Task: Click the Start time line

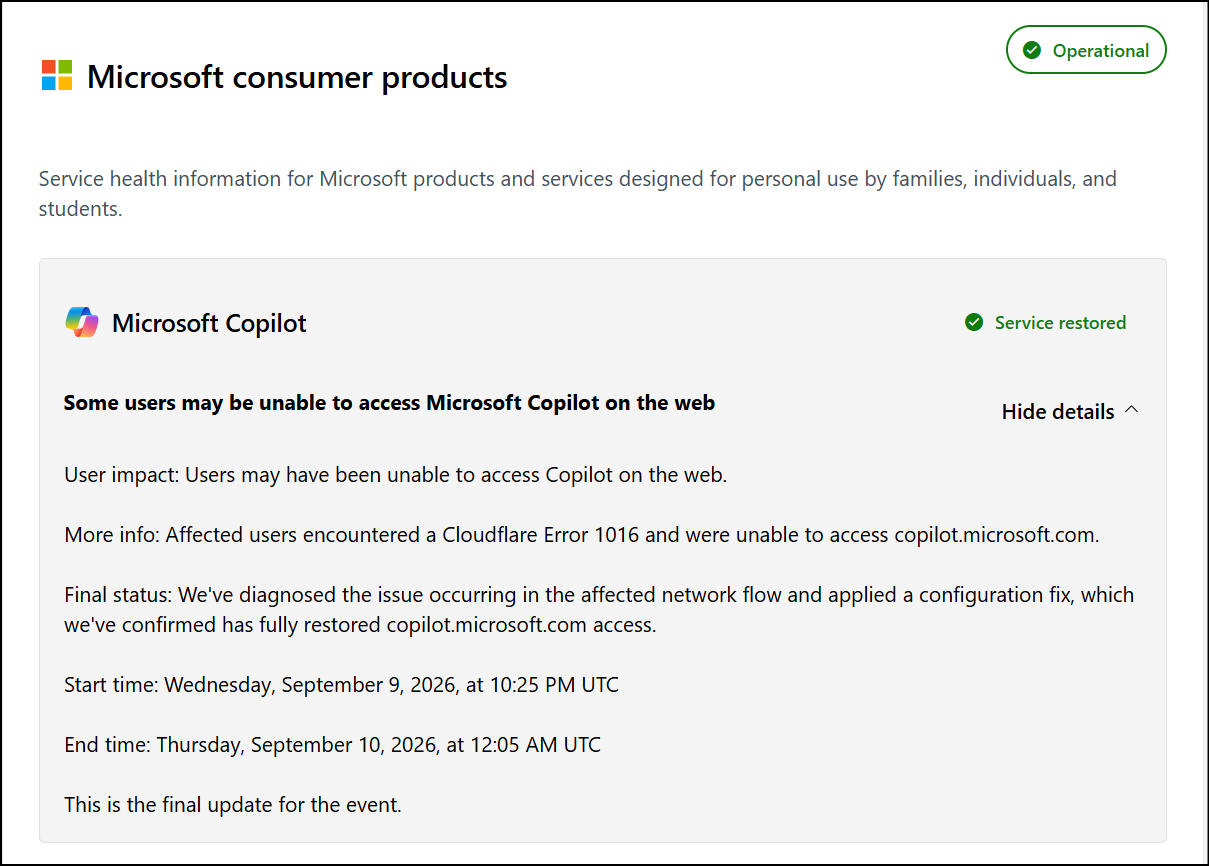Action: [341, 685]
